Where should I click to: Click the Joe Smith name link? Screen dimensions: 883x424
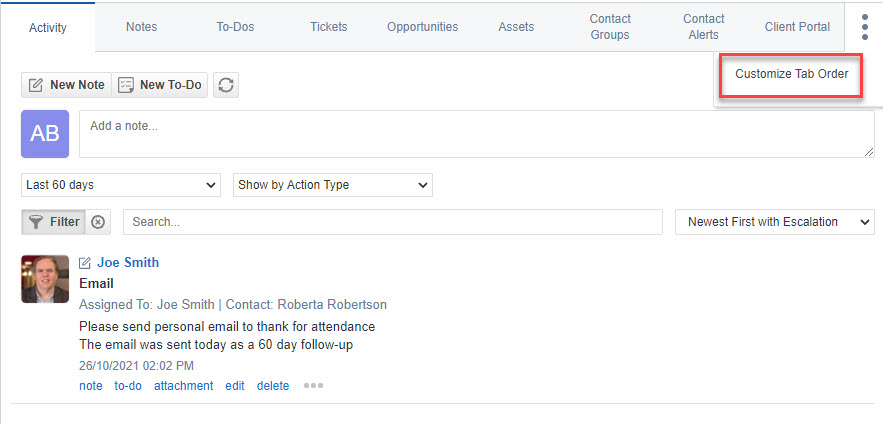tap(128, 262)
